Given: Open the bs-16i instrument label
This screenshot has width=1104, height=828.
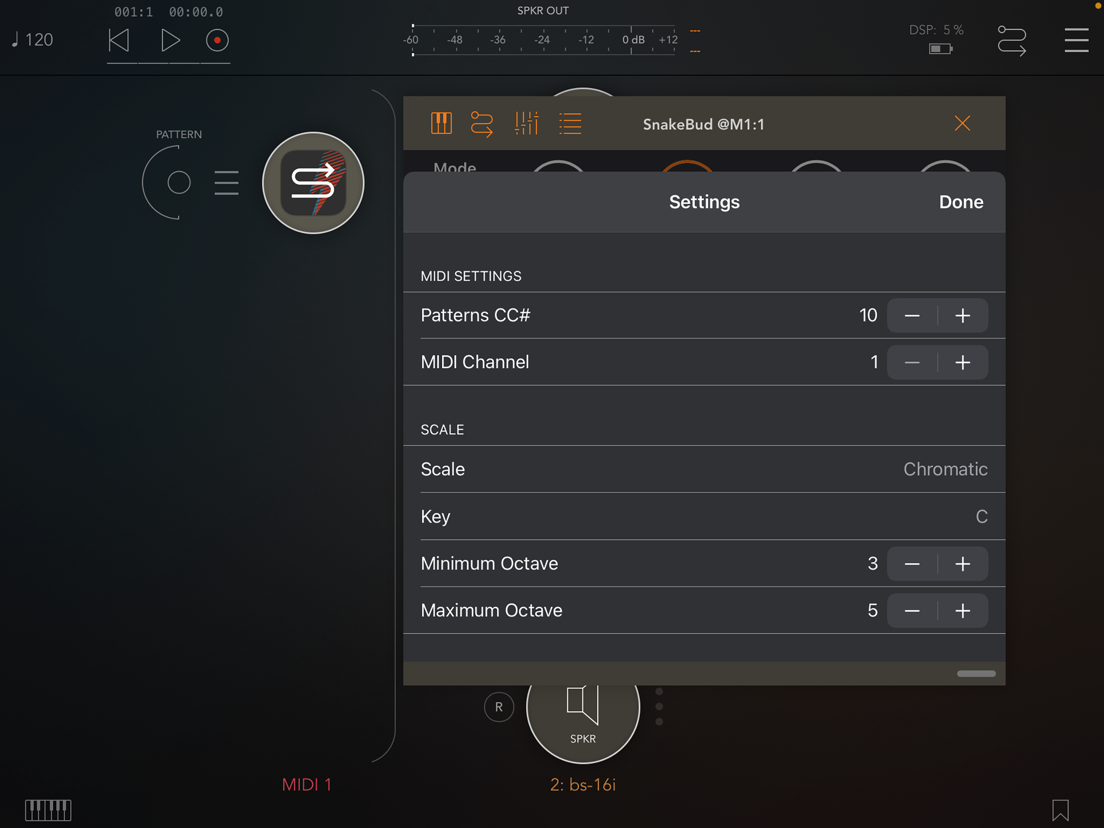Looking at the screenshot, I should [x=583, y=784].
